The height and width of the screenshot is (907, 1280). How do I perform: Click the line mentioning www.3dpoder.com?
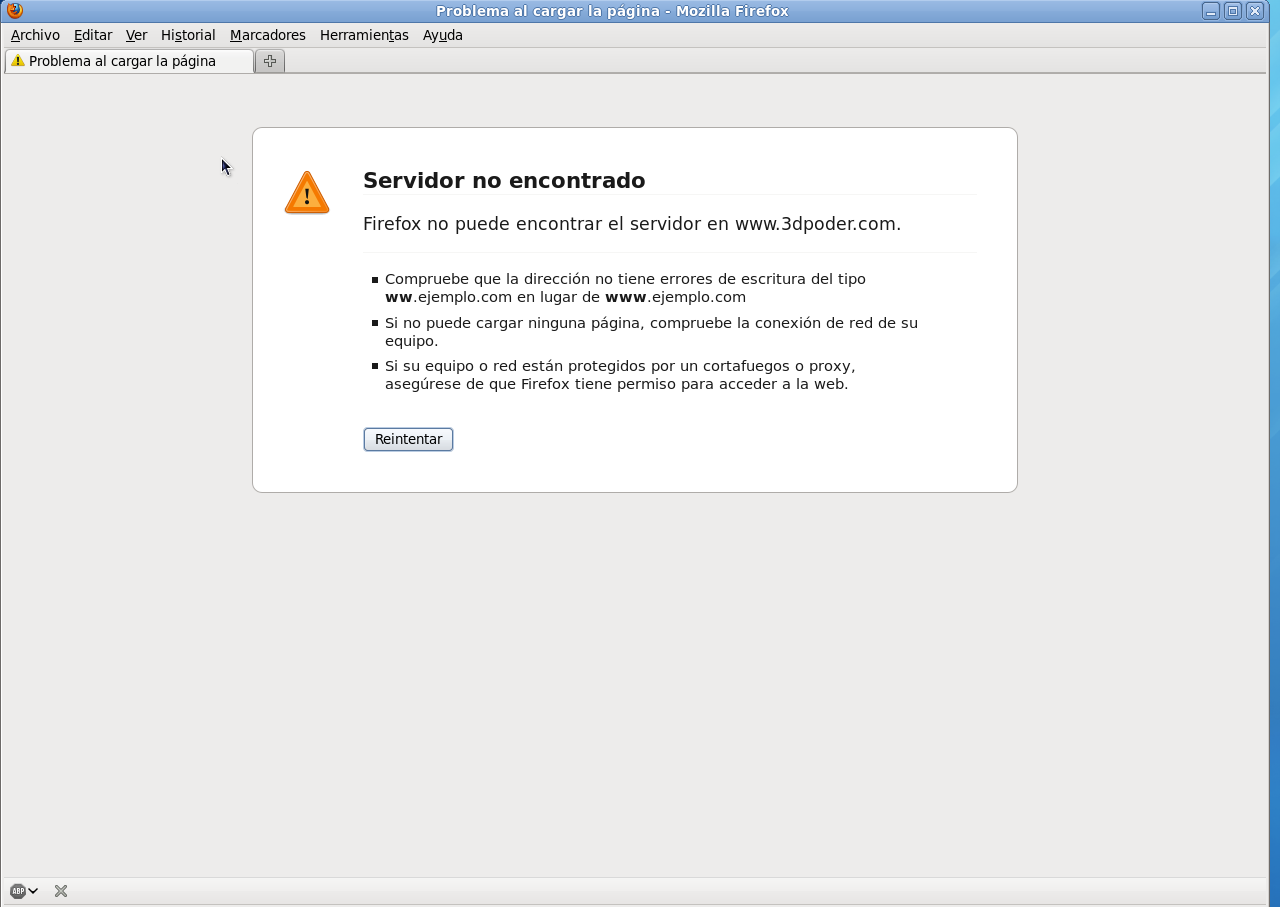point(632,224)
